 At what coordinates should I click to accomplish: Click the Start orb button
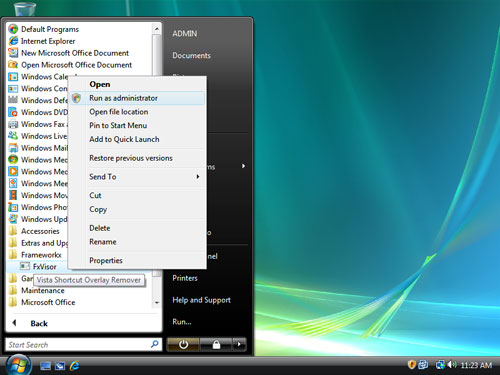pos(18,365)
